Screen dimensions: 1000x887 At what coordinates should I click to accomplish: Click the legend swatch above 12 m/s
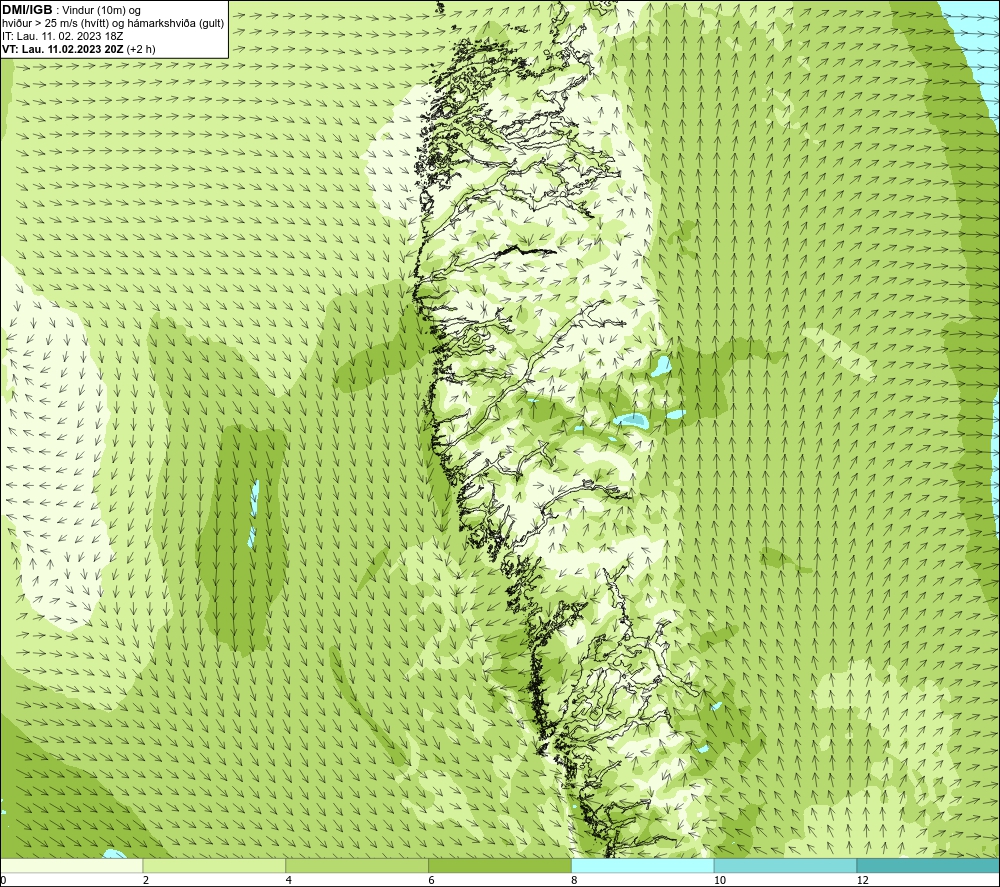[x=929, y=866]
